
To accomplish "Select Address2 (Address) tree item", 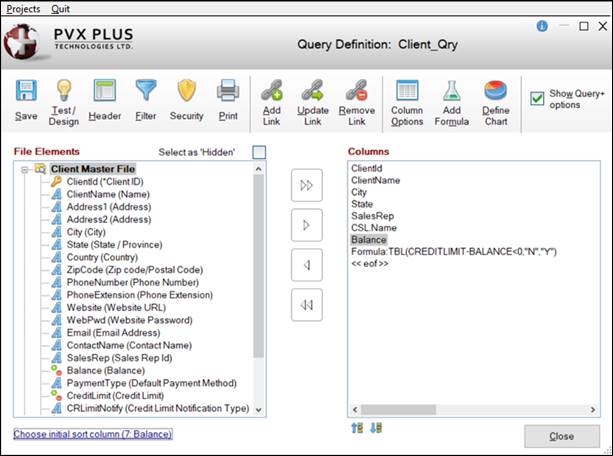I will (x=109, y=219).
